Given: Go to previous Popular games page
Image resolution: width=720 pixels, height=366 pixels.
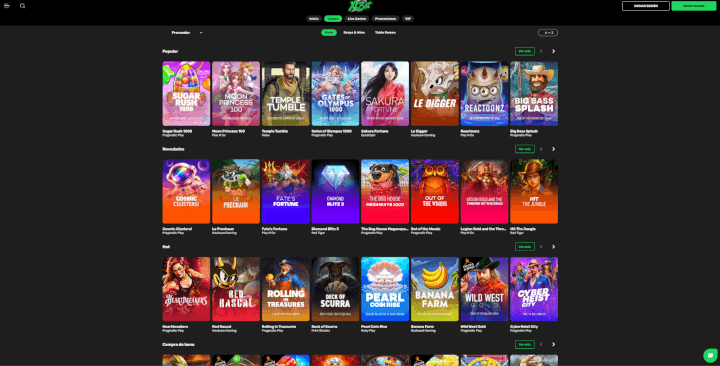Looking at the screenshot, I should (x=541, y=51).
